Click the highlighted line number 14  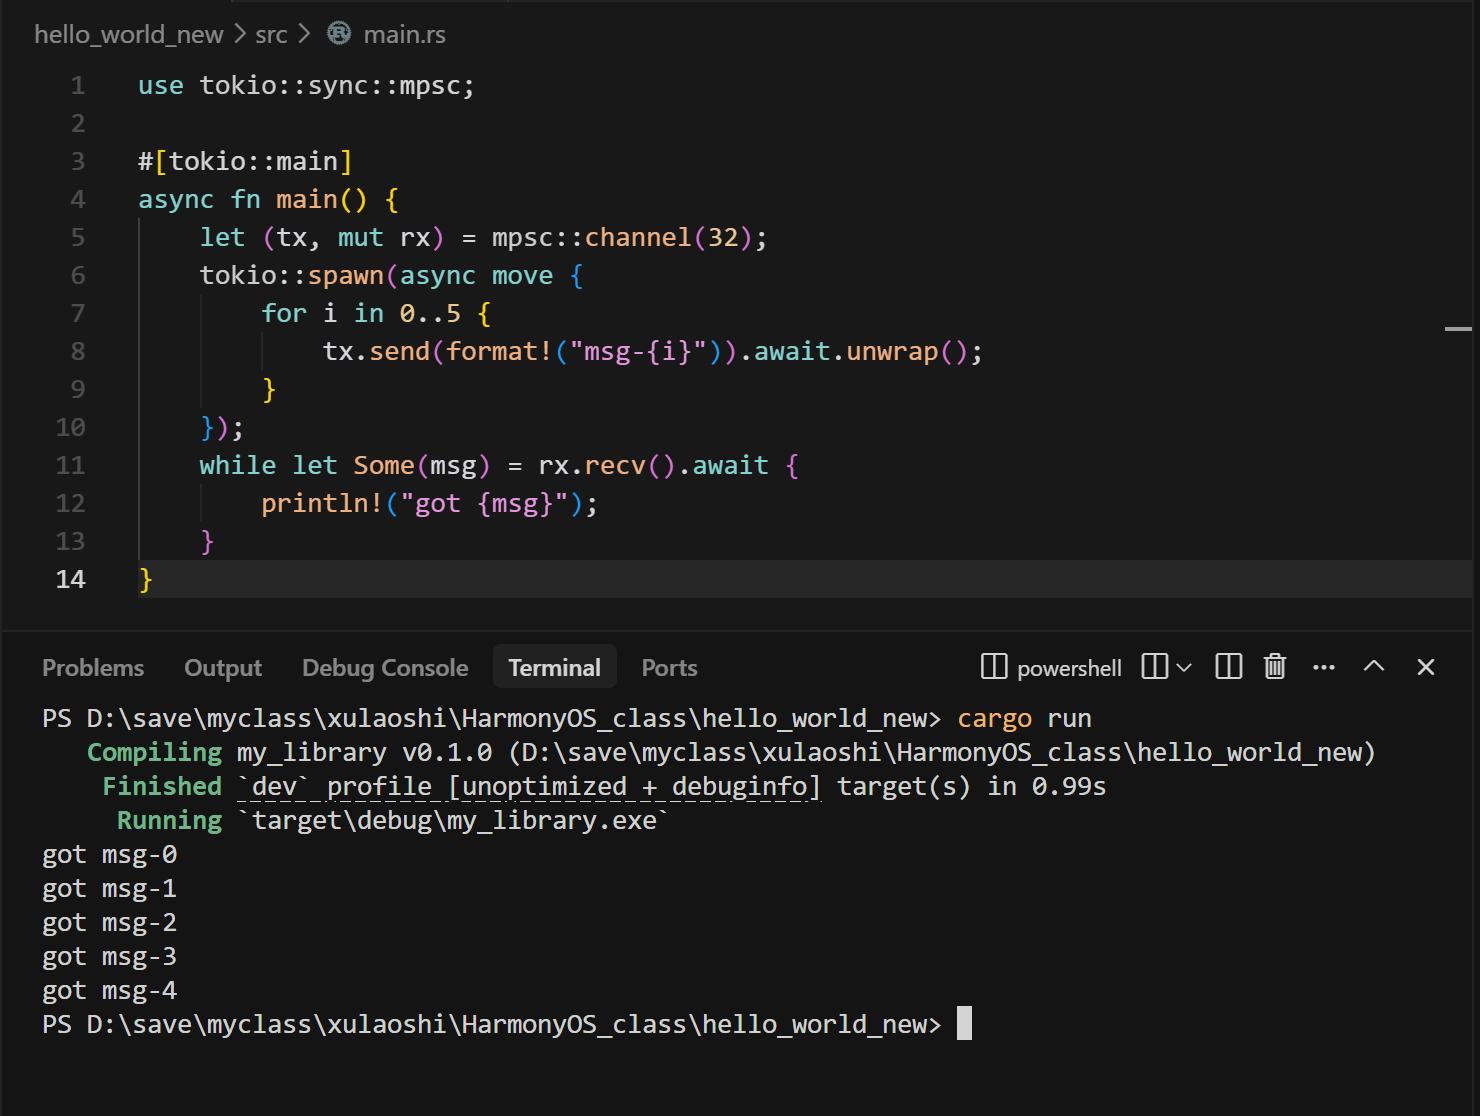70,580
